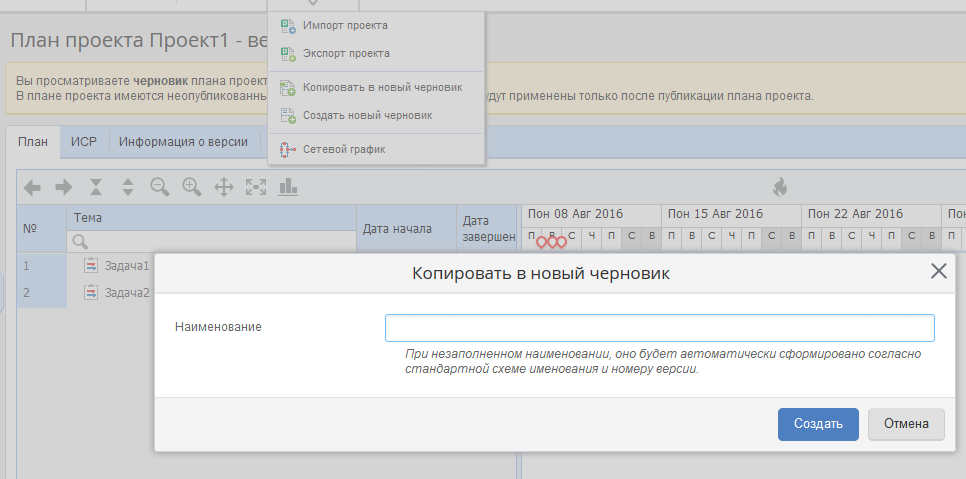
Task: Click the left arrow icon in Gantt toolbar
Action: [32, 186]
